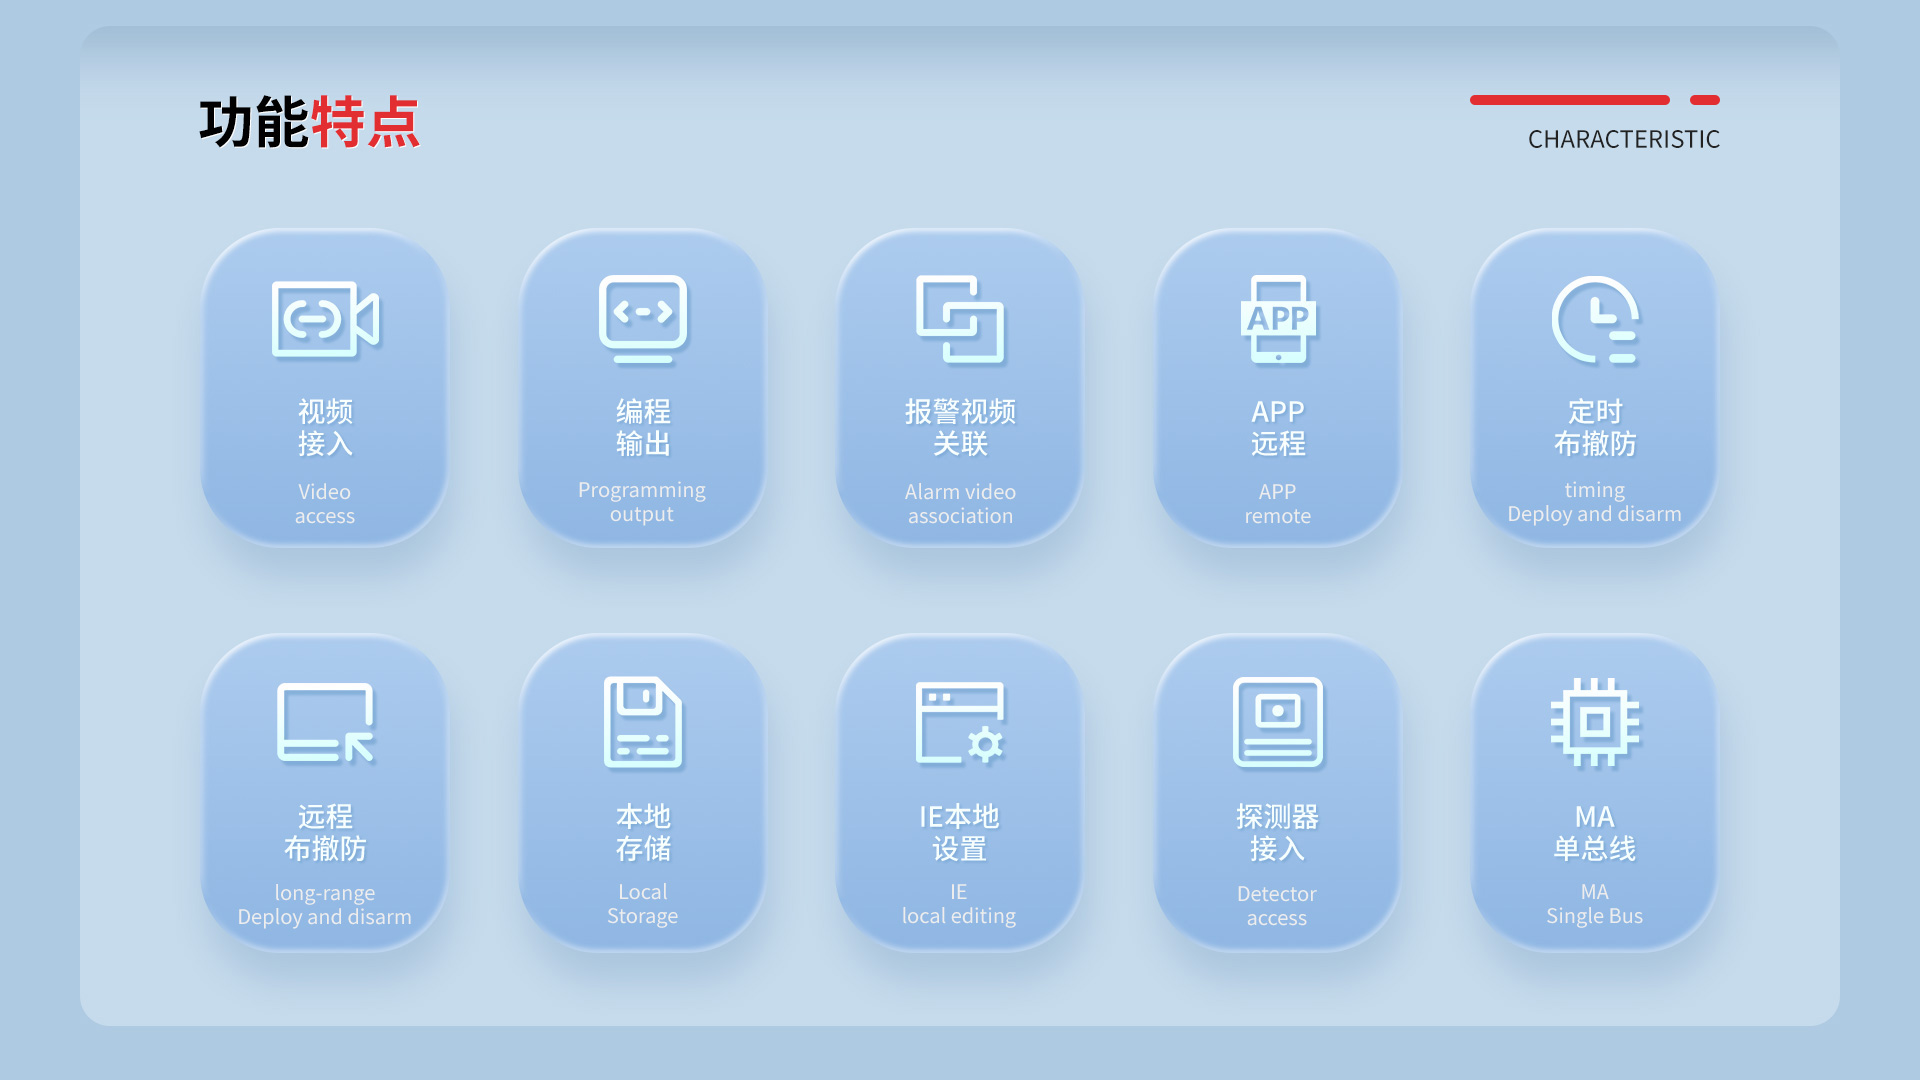Click the alarm video association icon

(x=960, y=319)
